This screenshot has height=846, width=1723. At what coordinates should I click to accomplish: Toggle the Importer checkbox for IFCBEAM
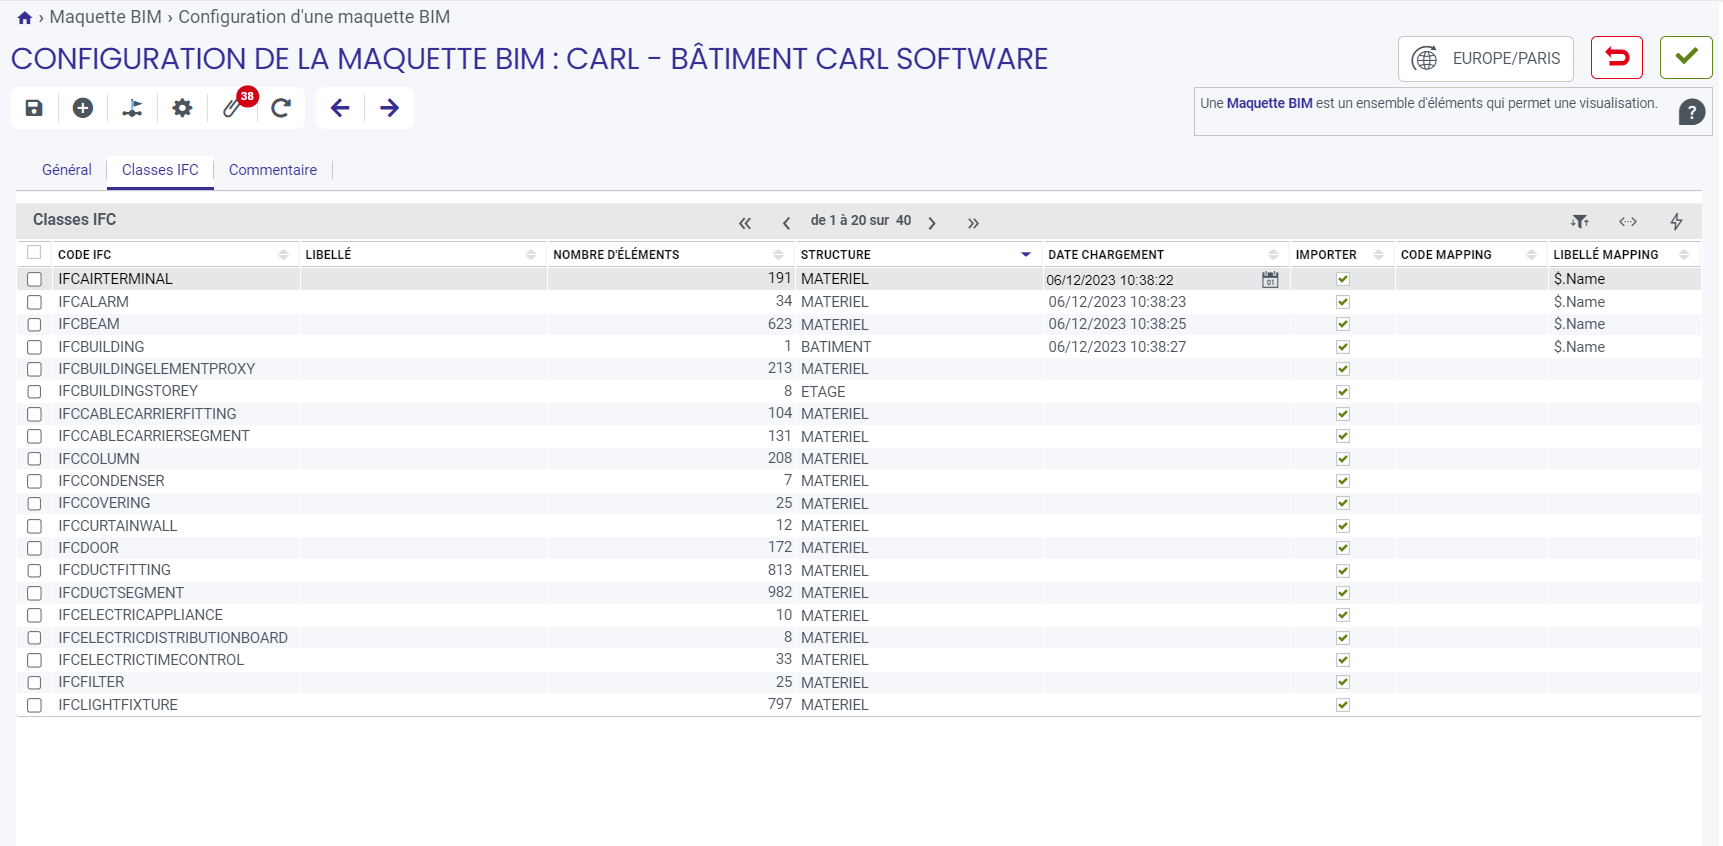tap(1343, 324)
